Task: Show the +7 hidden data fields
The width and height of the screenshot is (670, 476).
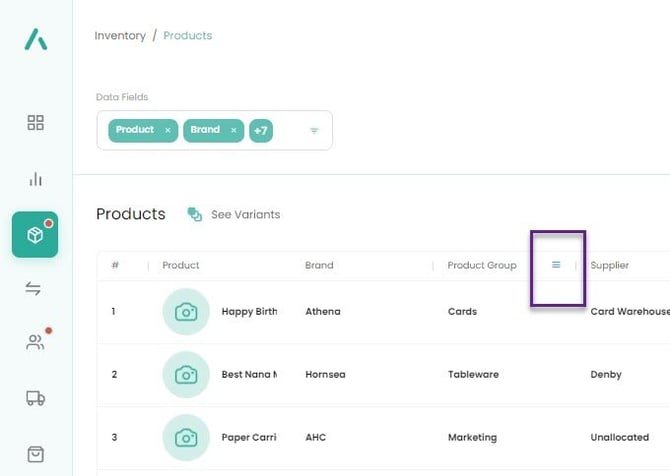Action: click(260, 130)
